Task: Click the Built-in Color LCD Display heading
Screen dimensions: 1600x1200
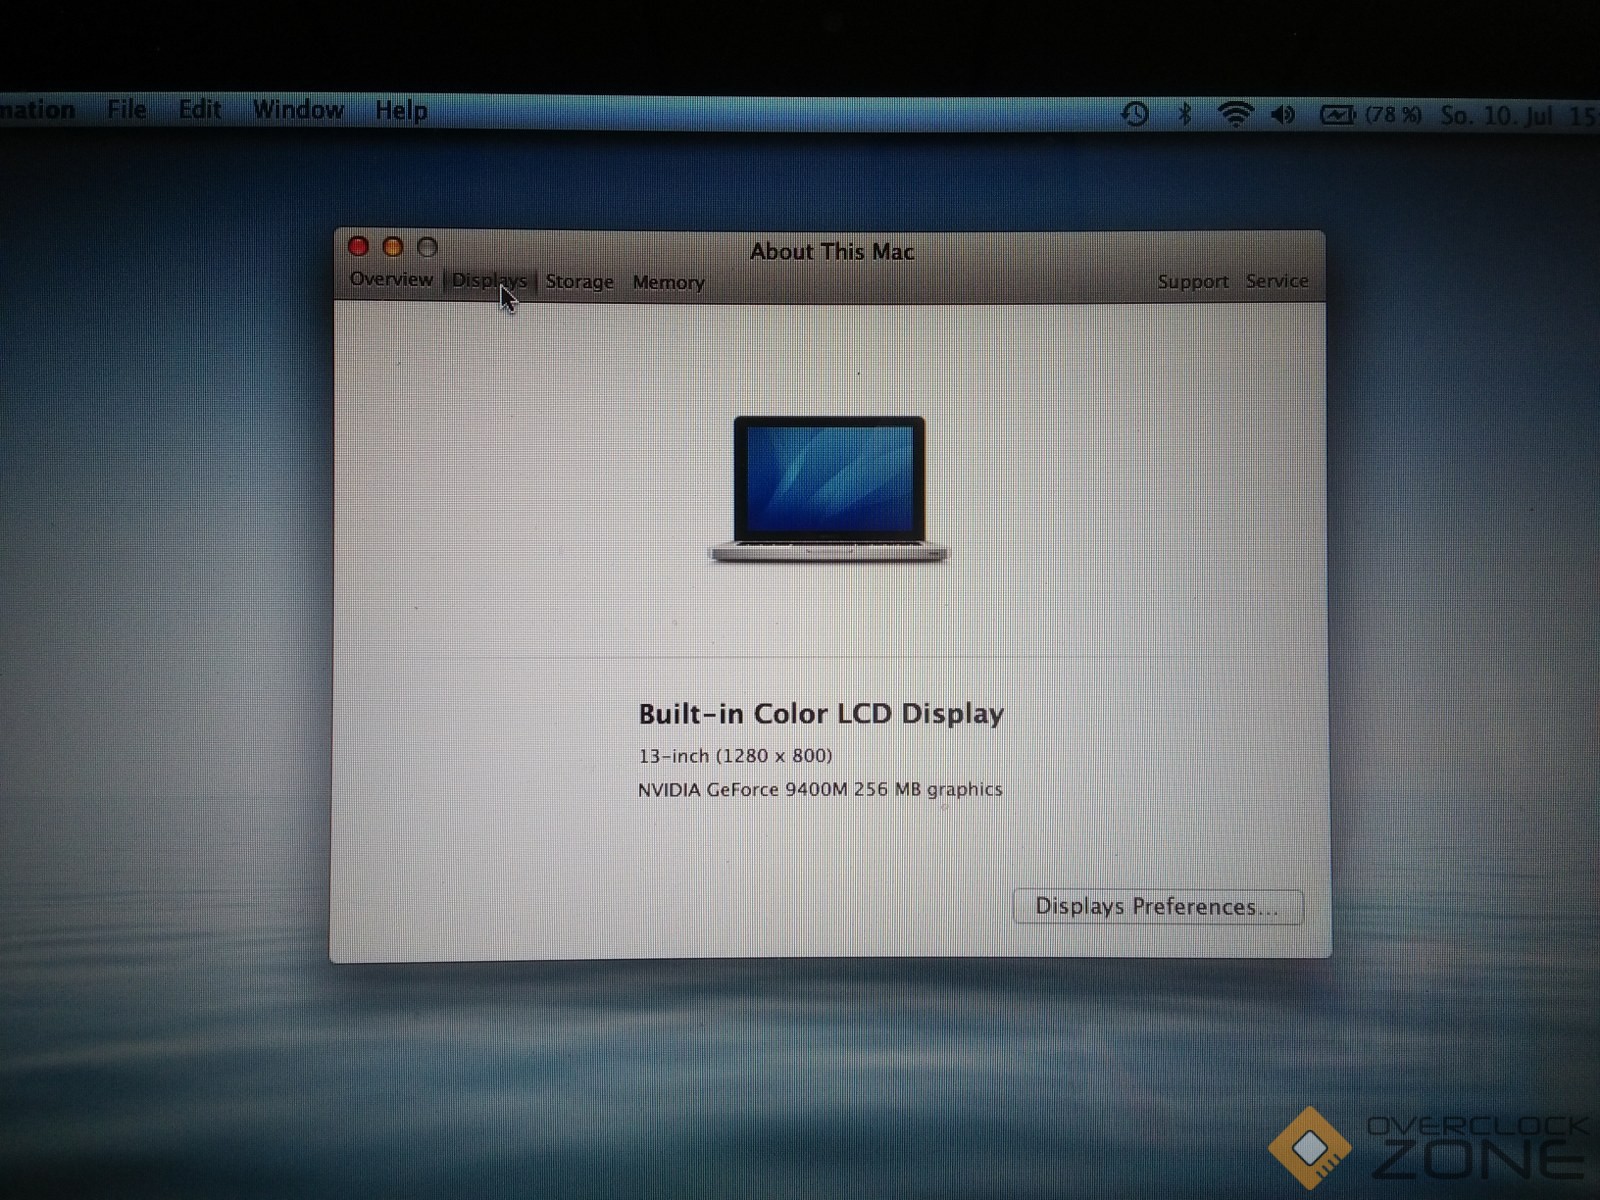Action: click(821, 713)
